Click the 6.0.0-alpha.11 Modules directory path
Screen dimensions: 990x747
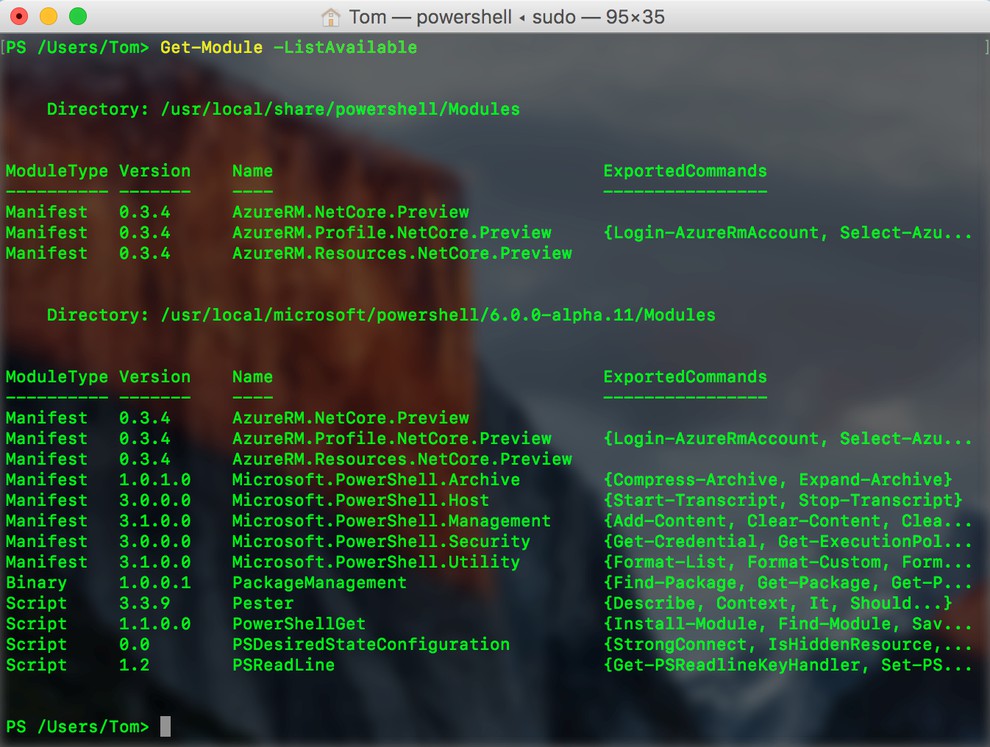click(438, 315)
